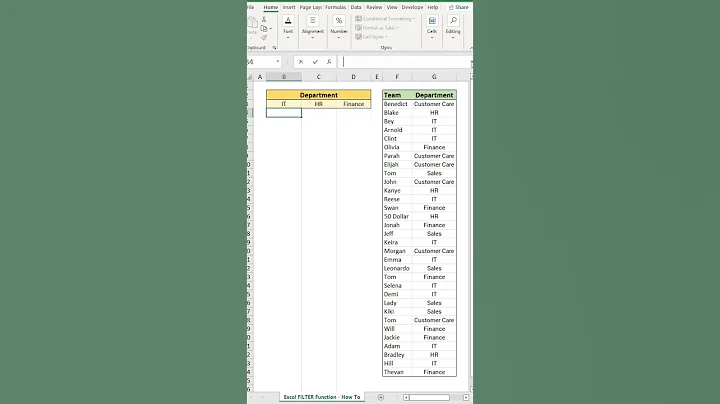
Task: Select the cell containing Benedict
Action: (397, 104)
